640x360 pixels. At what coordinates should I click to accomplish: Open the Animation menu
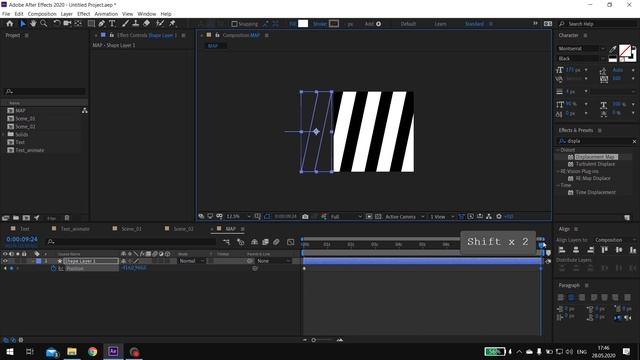(106, 14)
